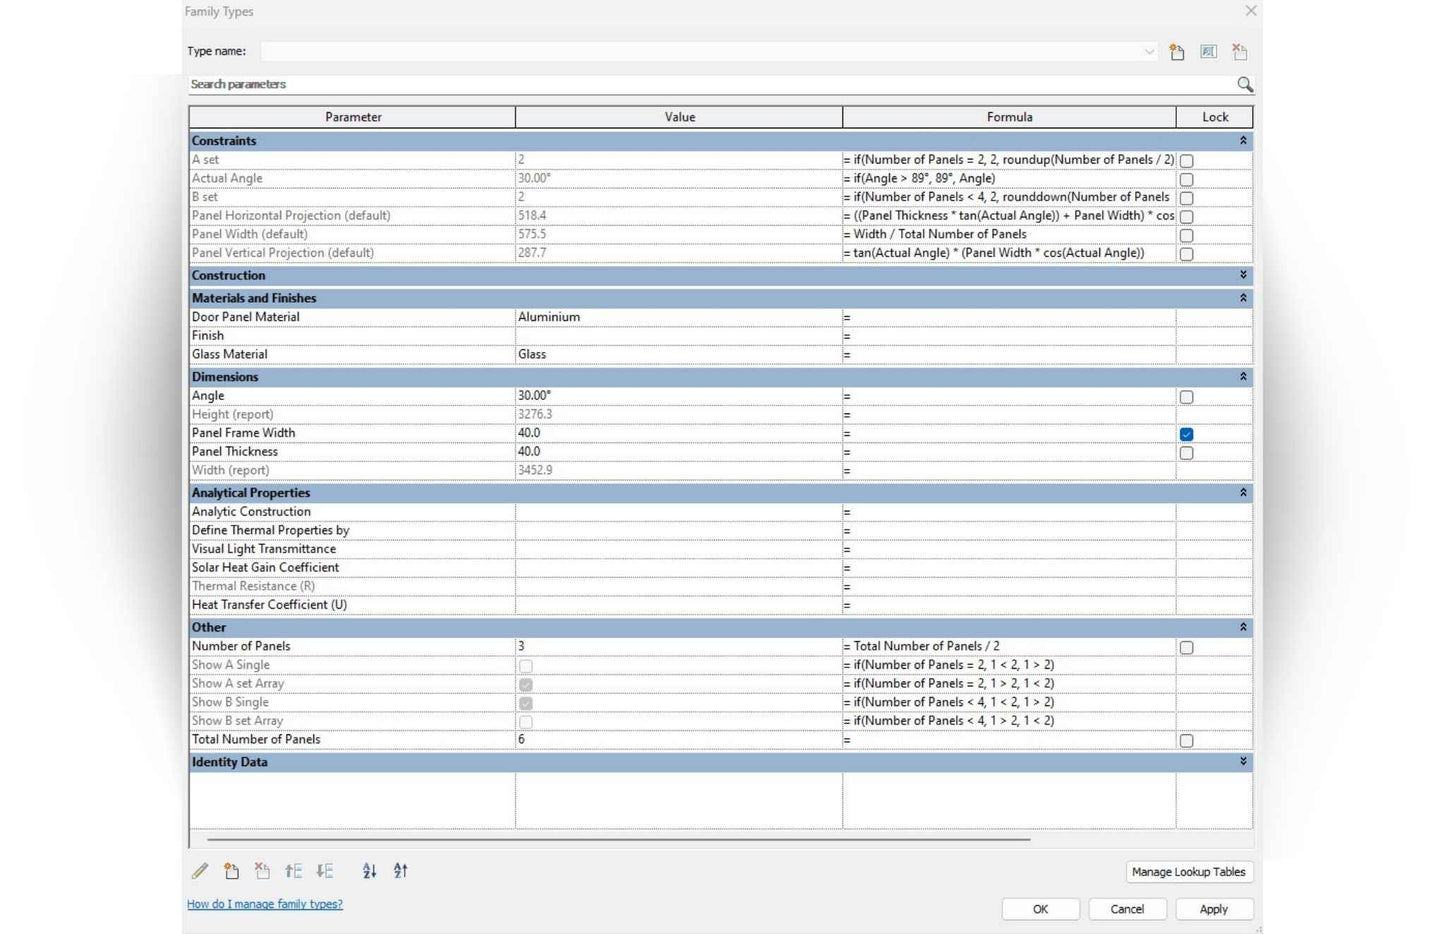Enable the lock for Total Number of Panels
Screen dimensions: 1445x934
point(1186,741)
